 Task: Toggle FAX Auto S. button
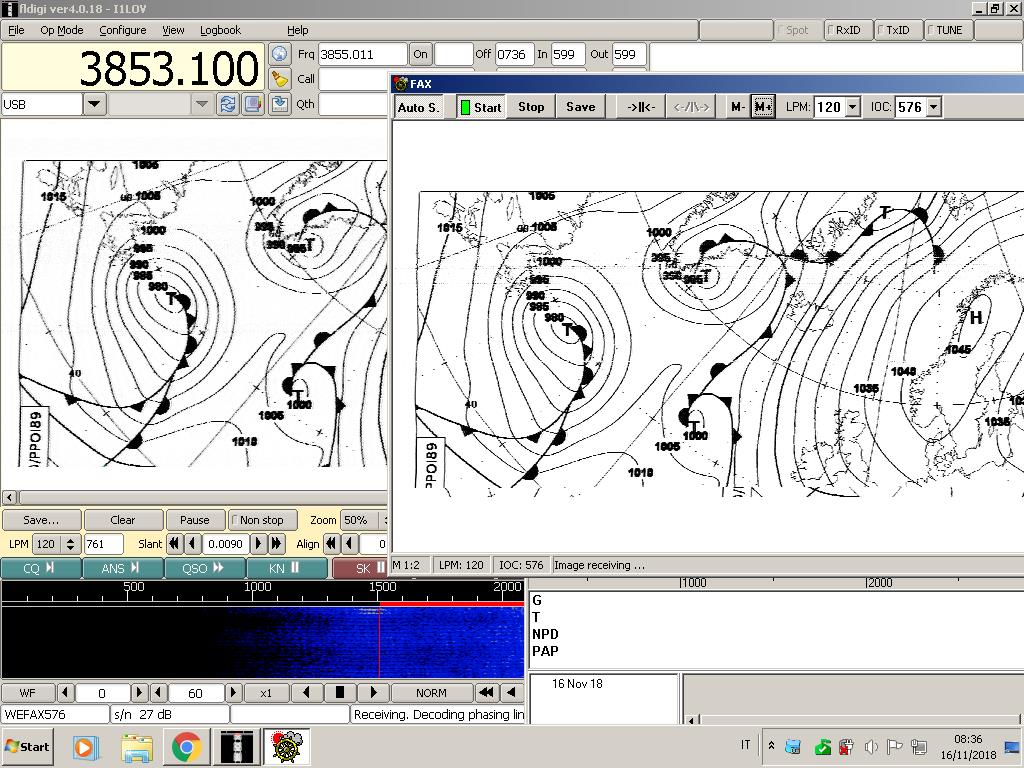click(419, 107)
